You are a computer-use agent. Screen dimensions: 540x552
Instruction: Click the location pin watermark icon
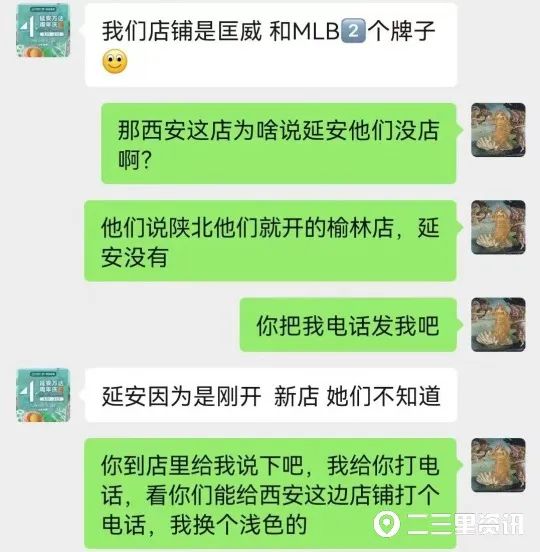tap(387, 524)
